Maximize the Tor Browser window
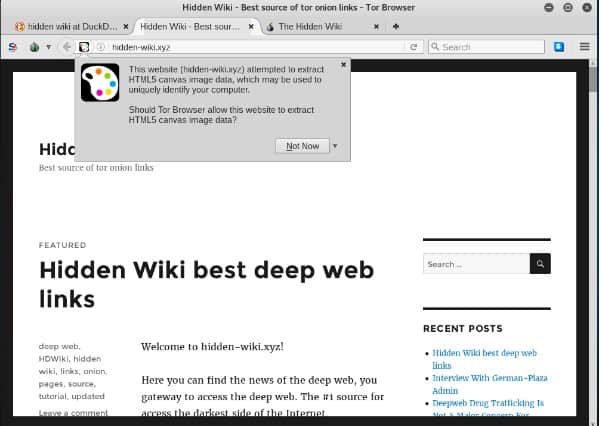This screenshot has height=426, width=601. [568, 7]
